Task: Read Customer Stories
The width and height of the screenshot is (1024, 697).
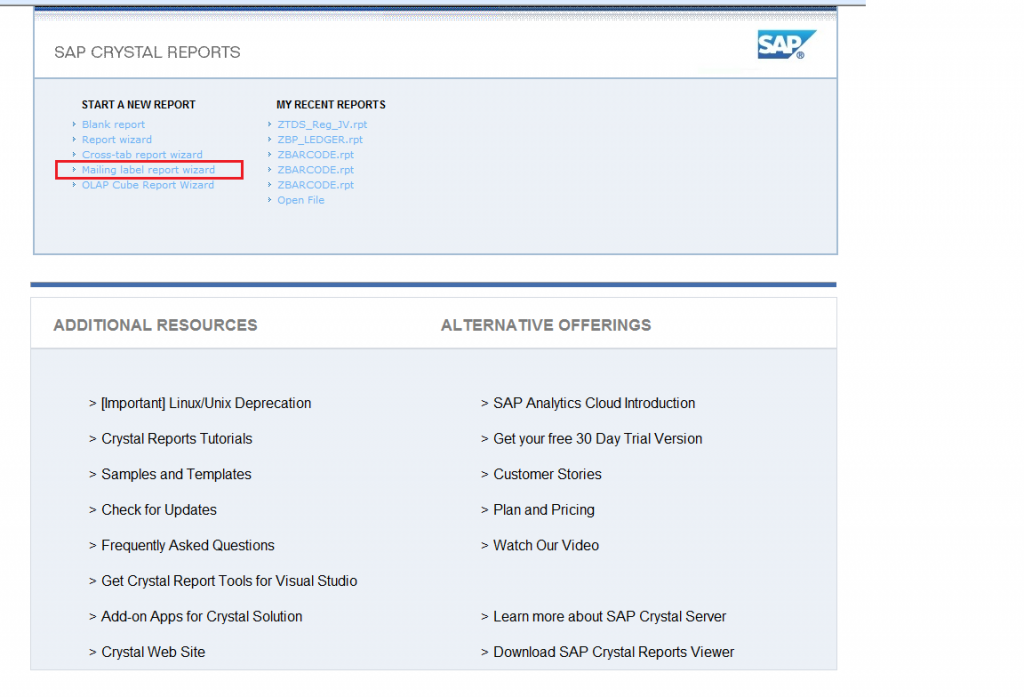Action: [547, 474]
